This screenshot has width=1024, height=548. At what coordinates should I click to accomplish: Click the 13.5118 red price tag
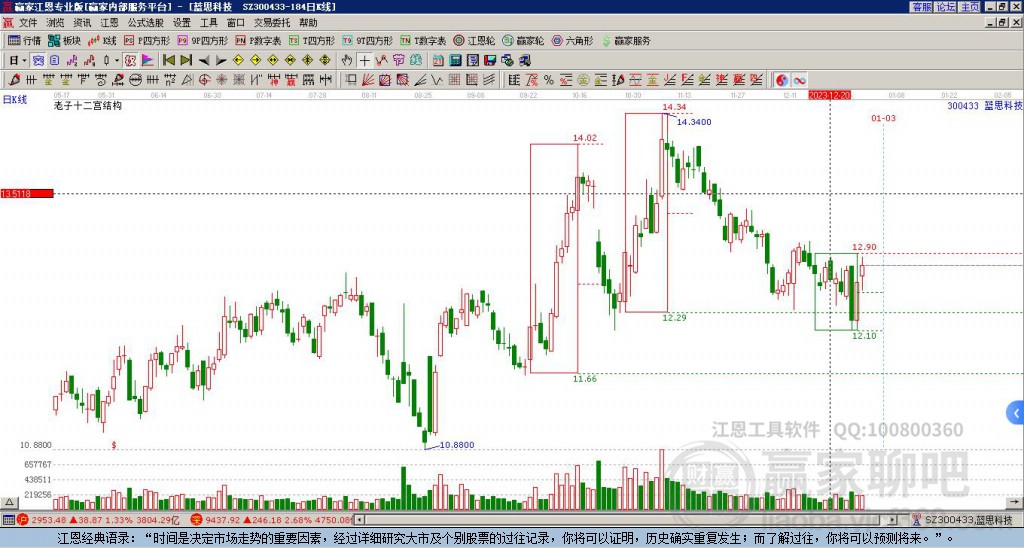click(x=27, y=194)
